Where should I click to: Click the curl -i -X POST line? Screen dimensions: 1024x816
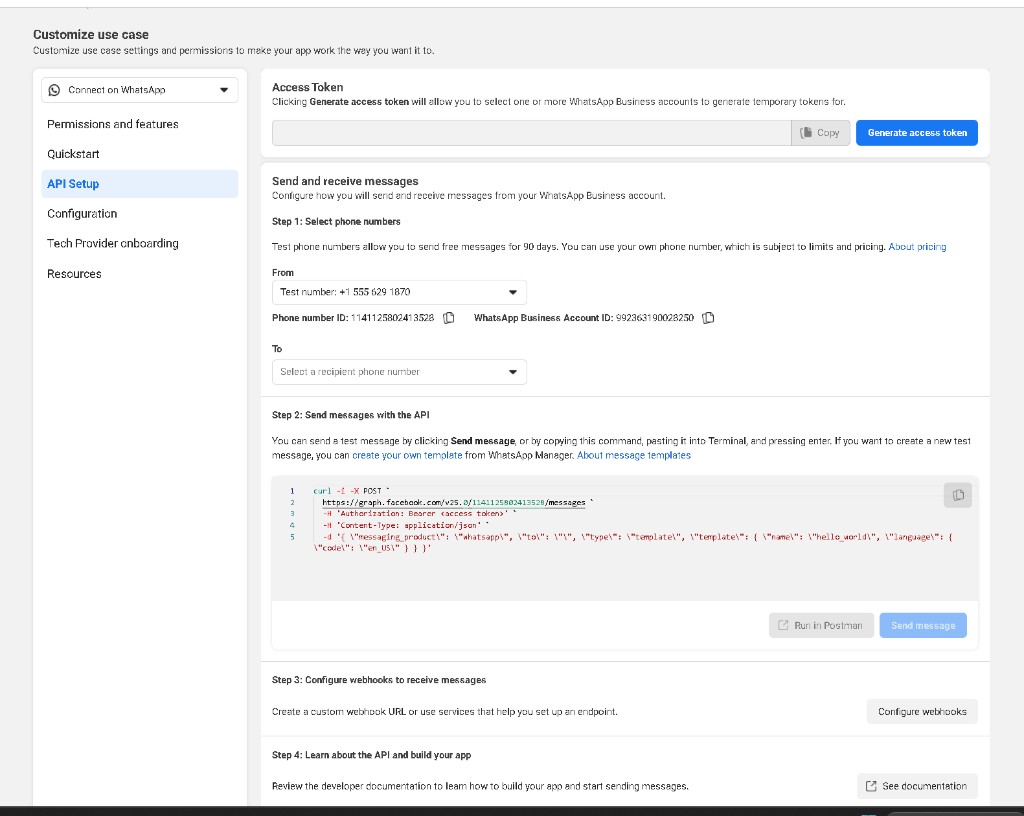(351, 491)
